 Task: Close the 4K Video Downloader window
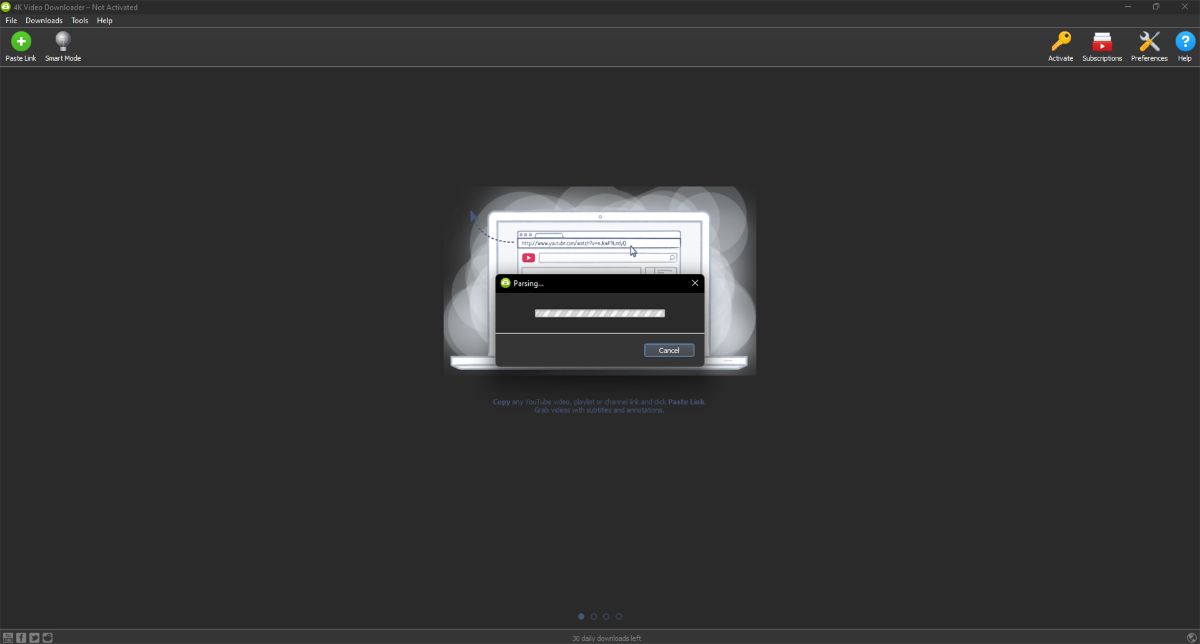1185,7
